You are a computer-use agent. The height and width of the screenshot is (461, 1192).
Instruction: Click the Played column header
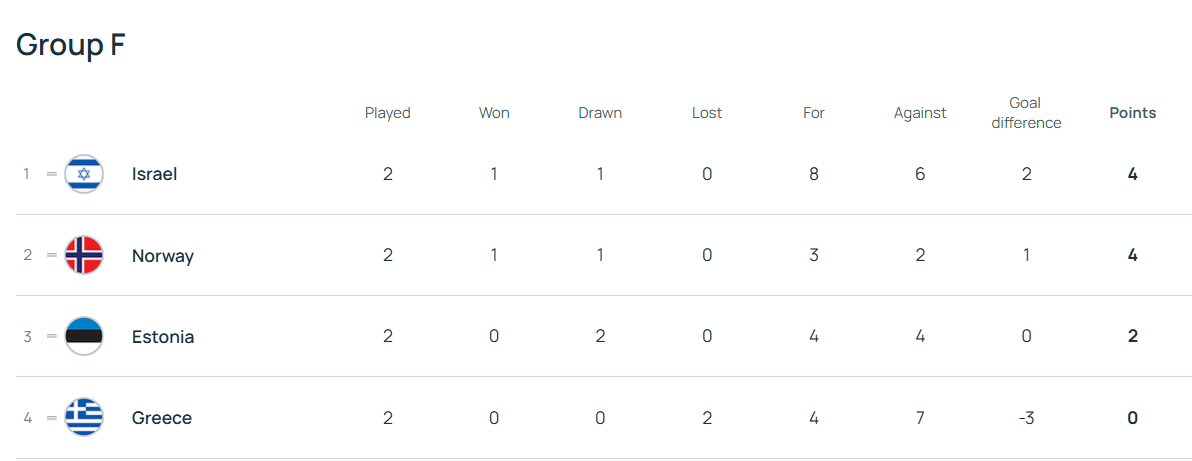tap(387, 113)
